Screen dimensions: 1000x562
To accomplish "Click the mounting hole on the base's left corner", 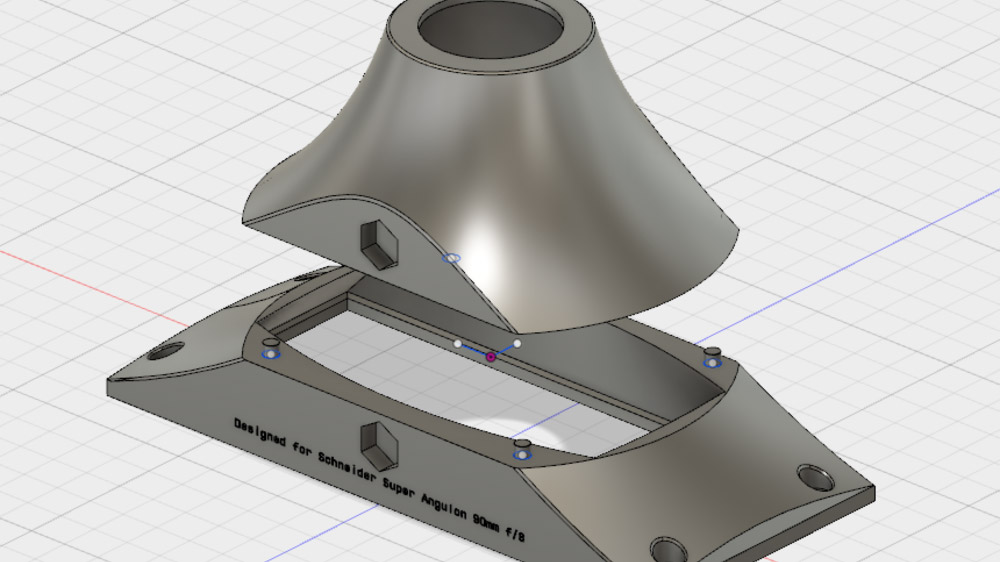I will pos(166,351).
